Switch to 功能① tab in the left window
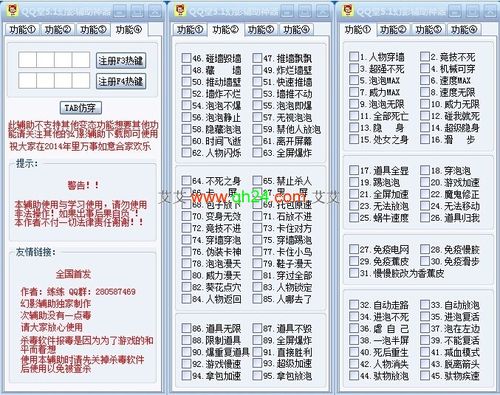This screenshot has height=395, width=500. (x=22, y=30)
